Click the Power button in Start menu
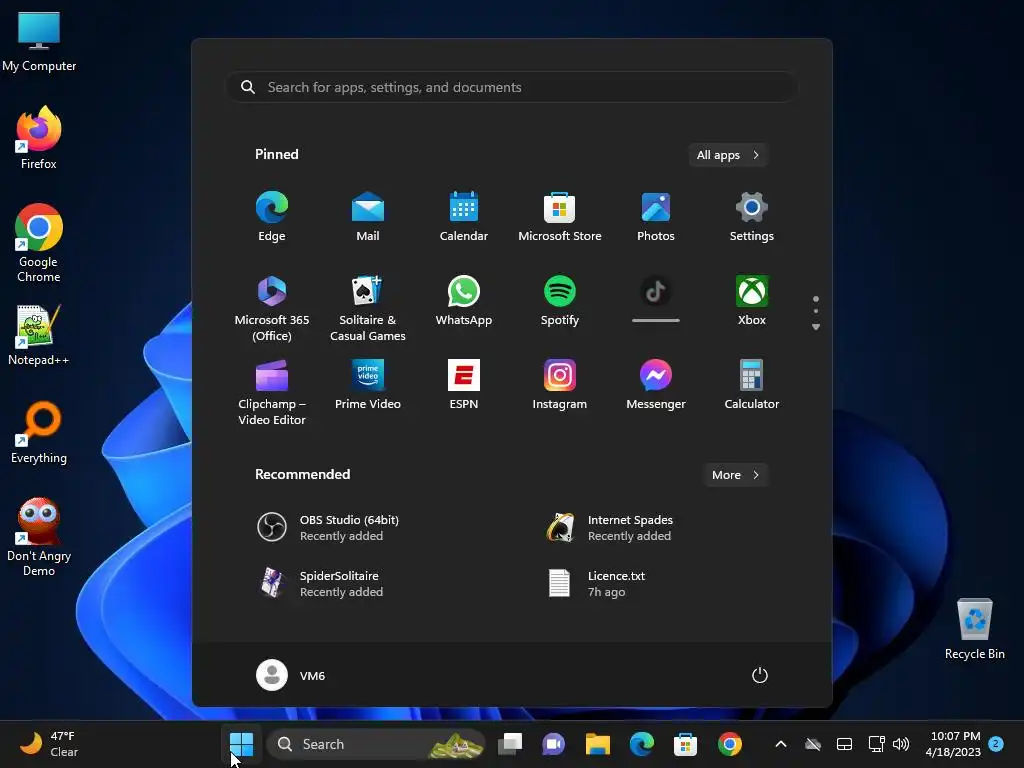 pyautogui.click(x=760, y=675)
